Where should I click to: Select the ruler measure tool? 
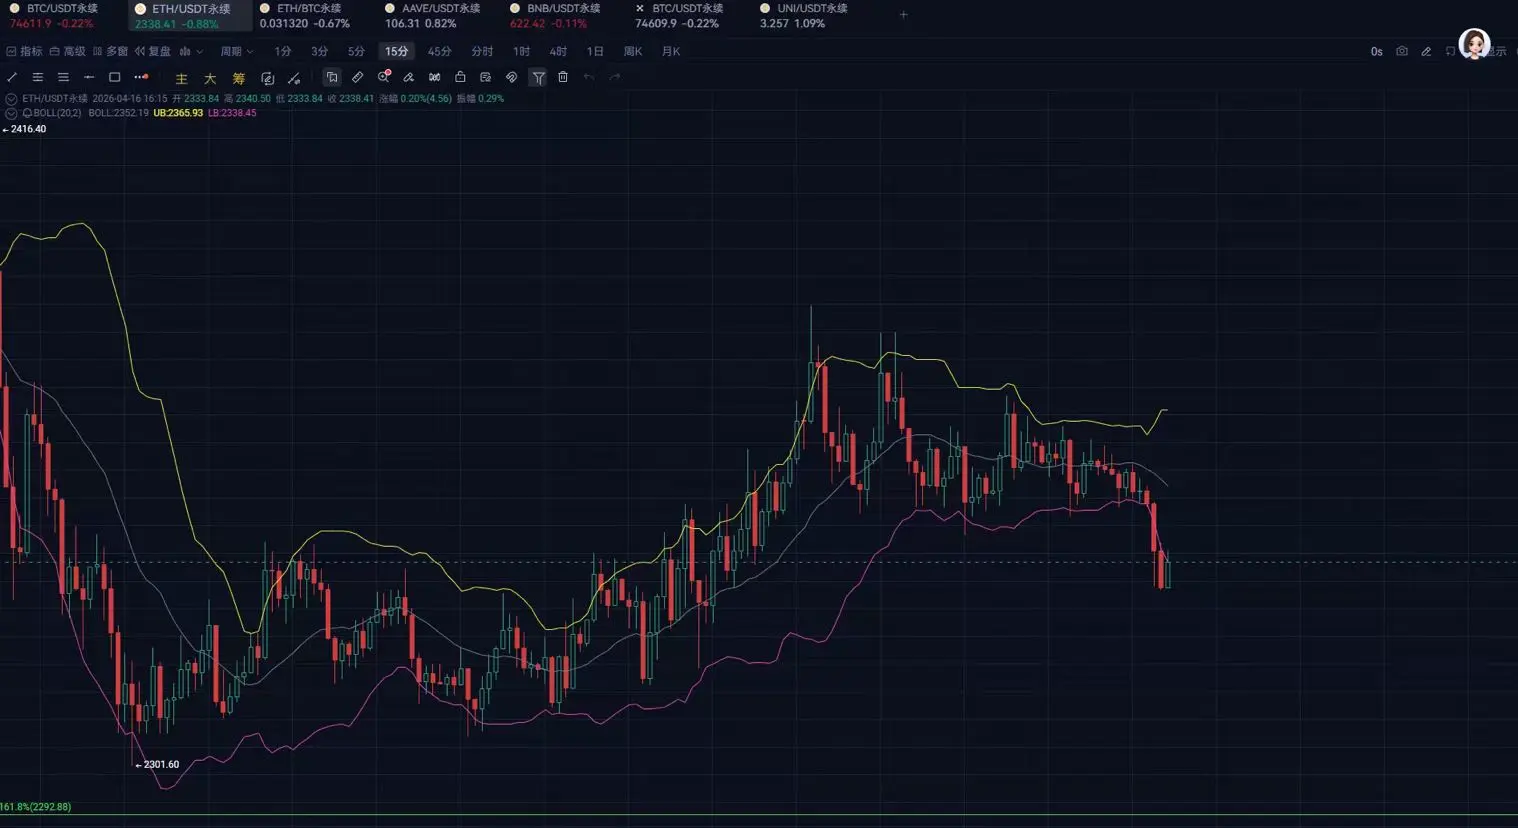358,77
